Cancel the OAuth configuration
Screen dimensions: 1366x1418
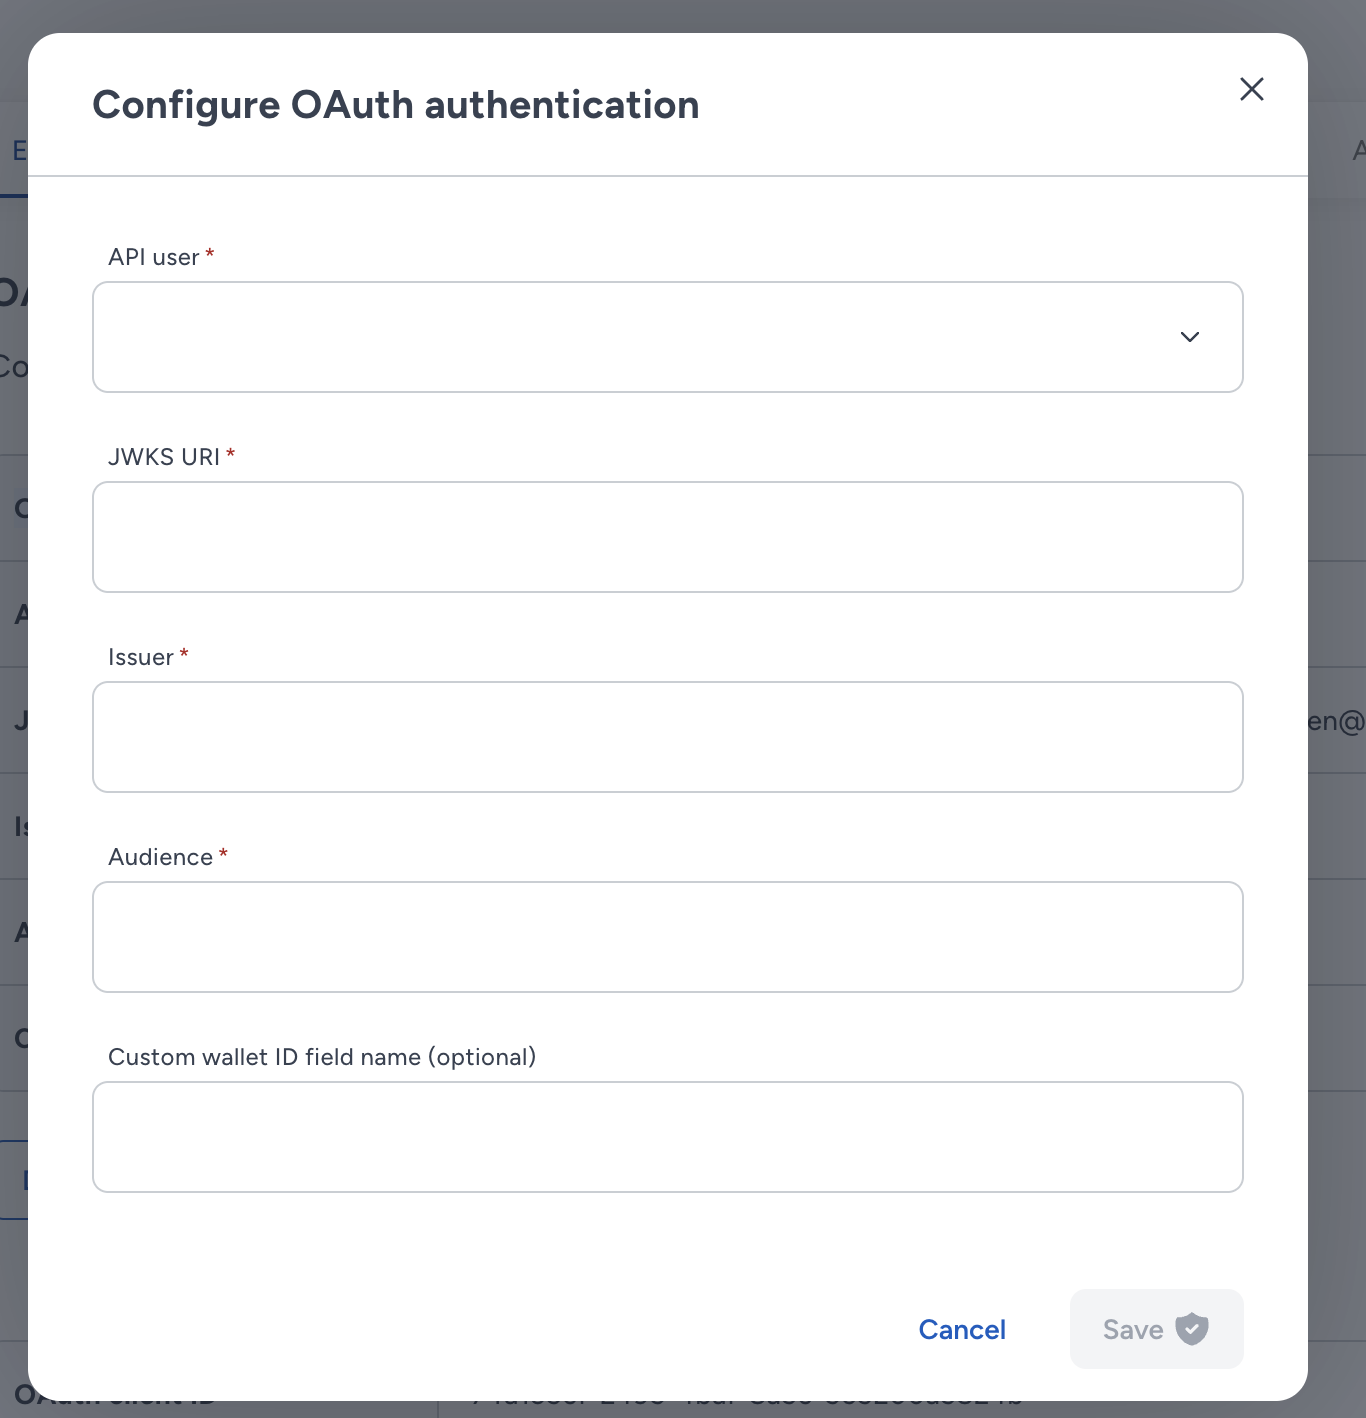point(962,1329)
